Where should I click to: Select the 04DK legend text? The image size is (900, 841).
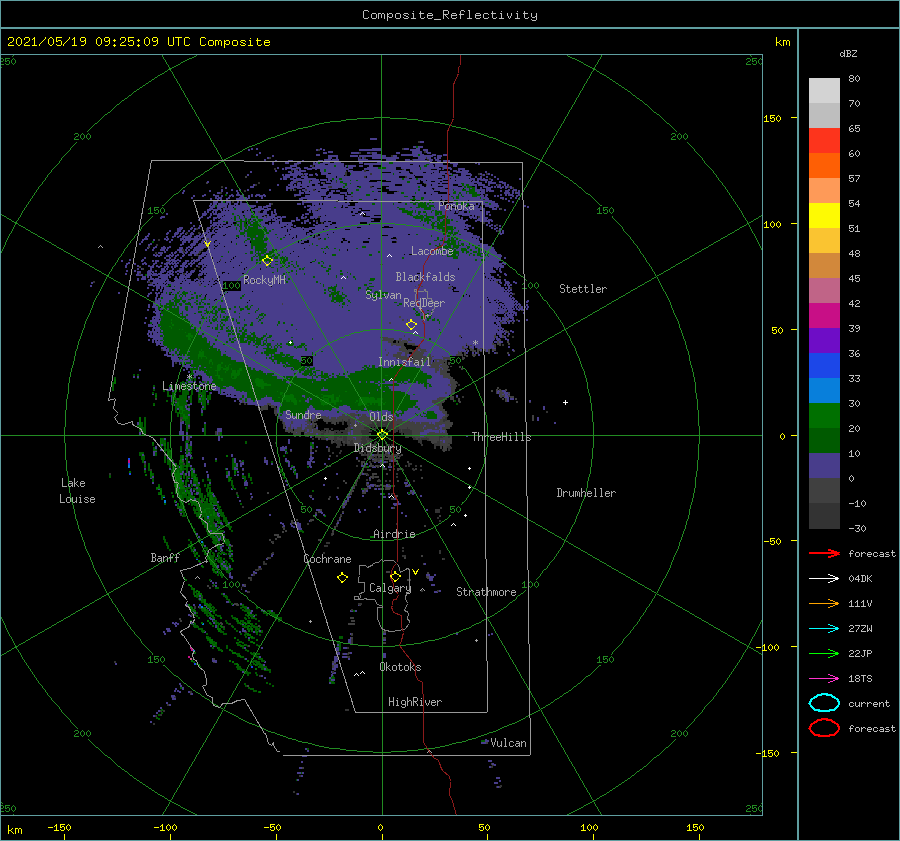pyautogui.click(x=860, y=579)
